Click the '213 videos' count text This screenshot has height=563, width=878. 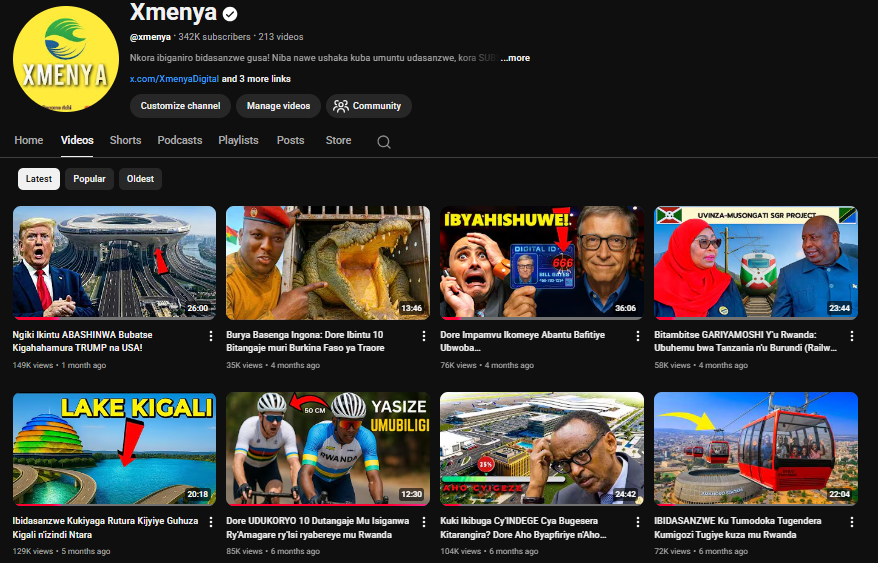(x=281, y=37)
